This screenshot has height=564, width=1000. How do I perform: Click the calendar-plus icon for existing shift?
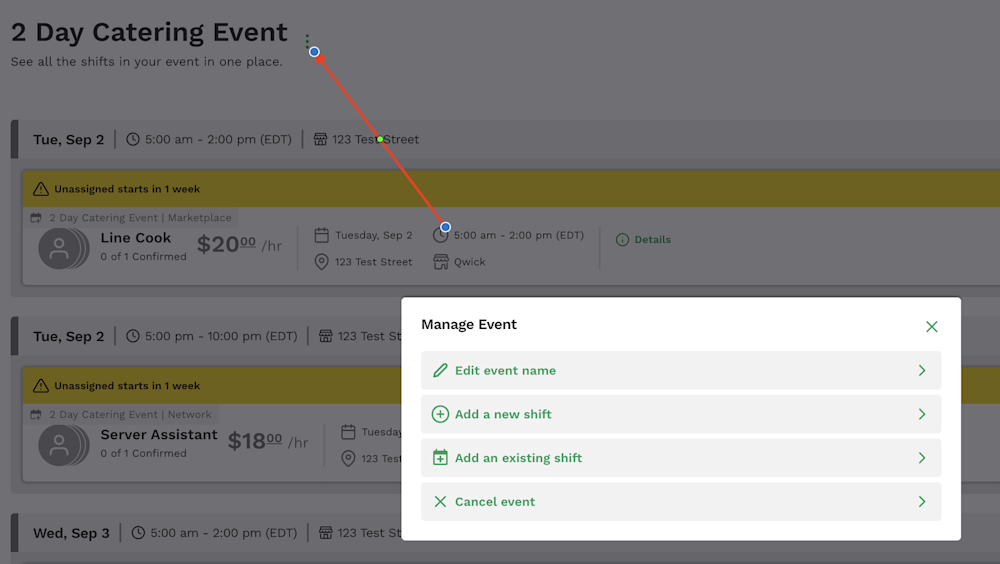[x=440, y=457]
